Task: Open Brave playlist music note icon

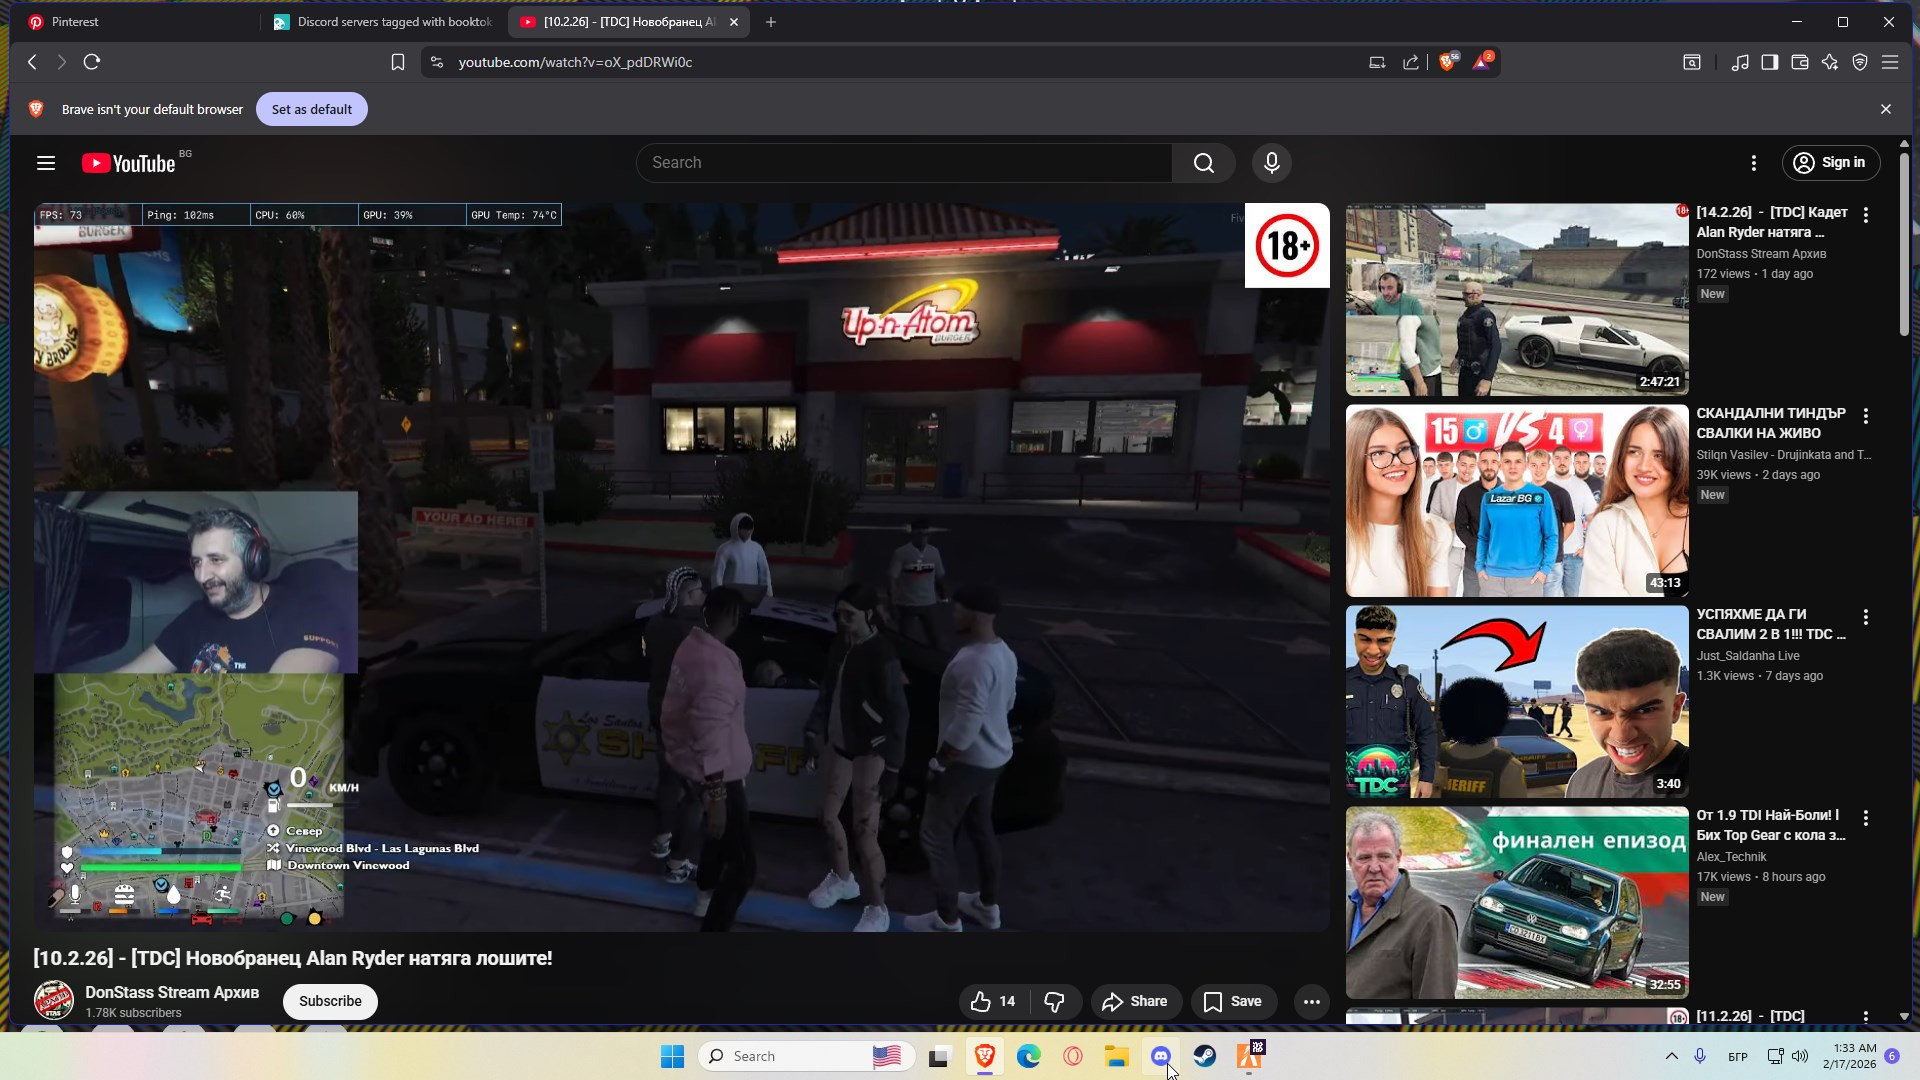Action: [x=1740, y=62]
